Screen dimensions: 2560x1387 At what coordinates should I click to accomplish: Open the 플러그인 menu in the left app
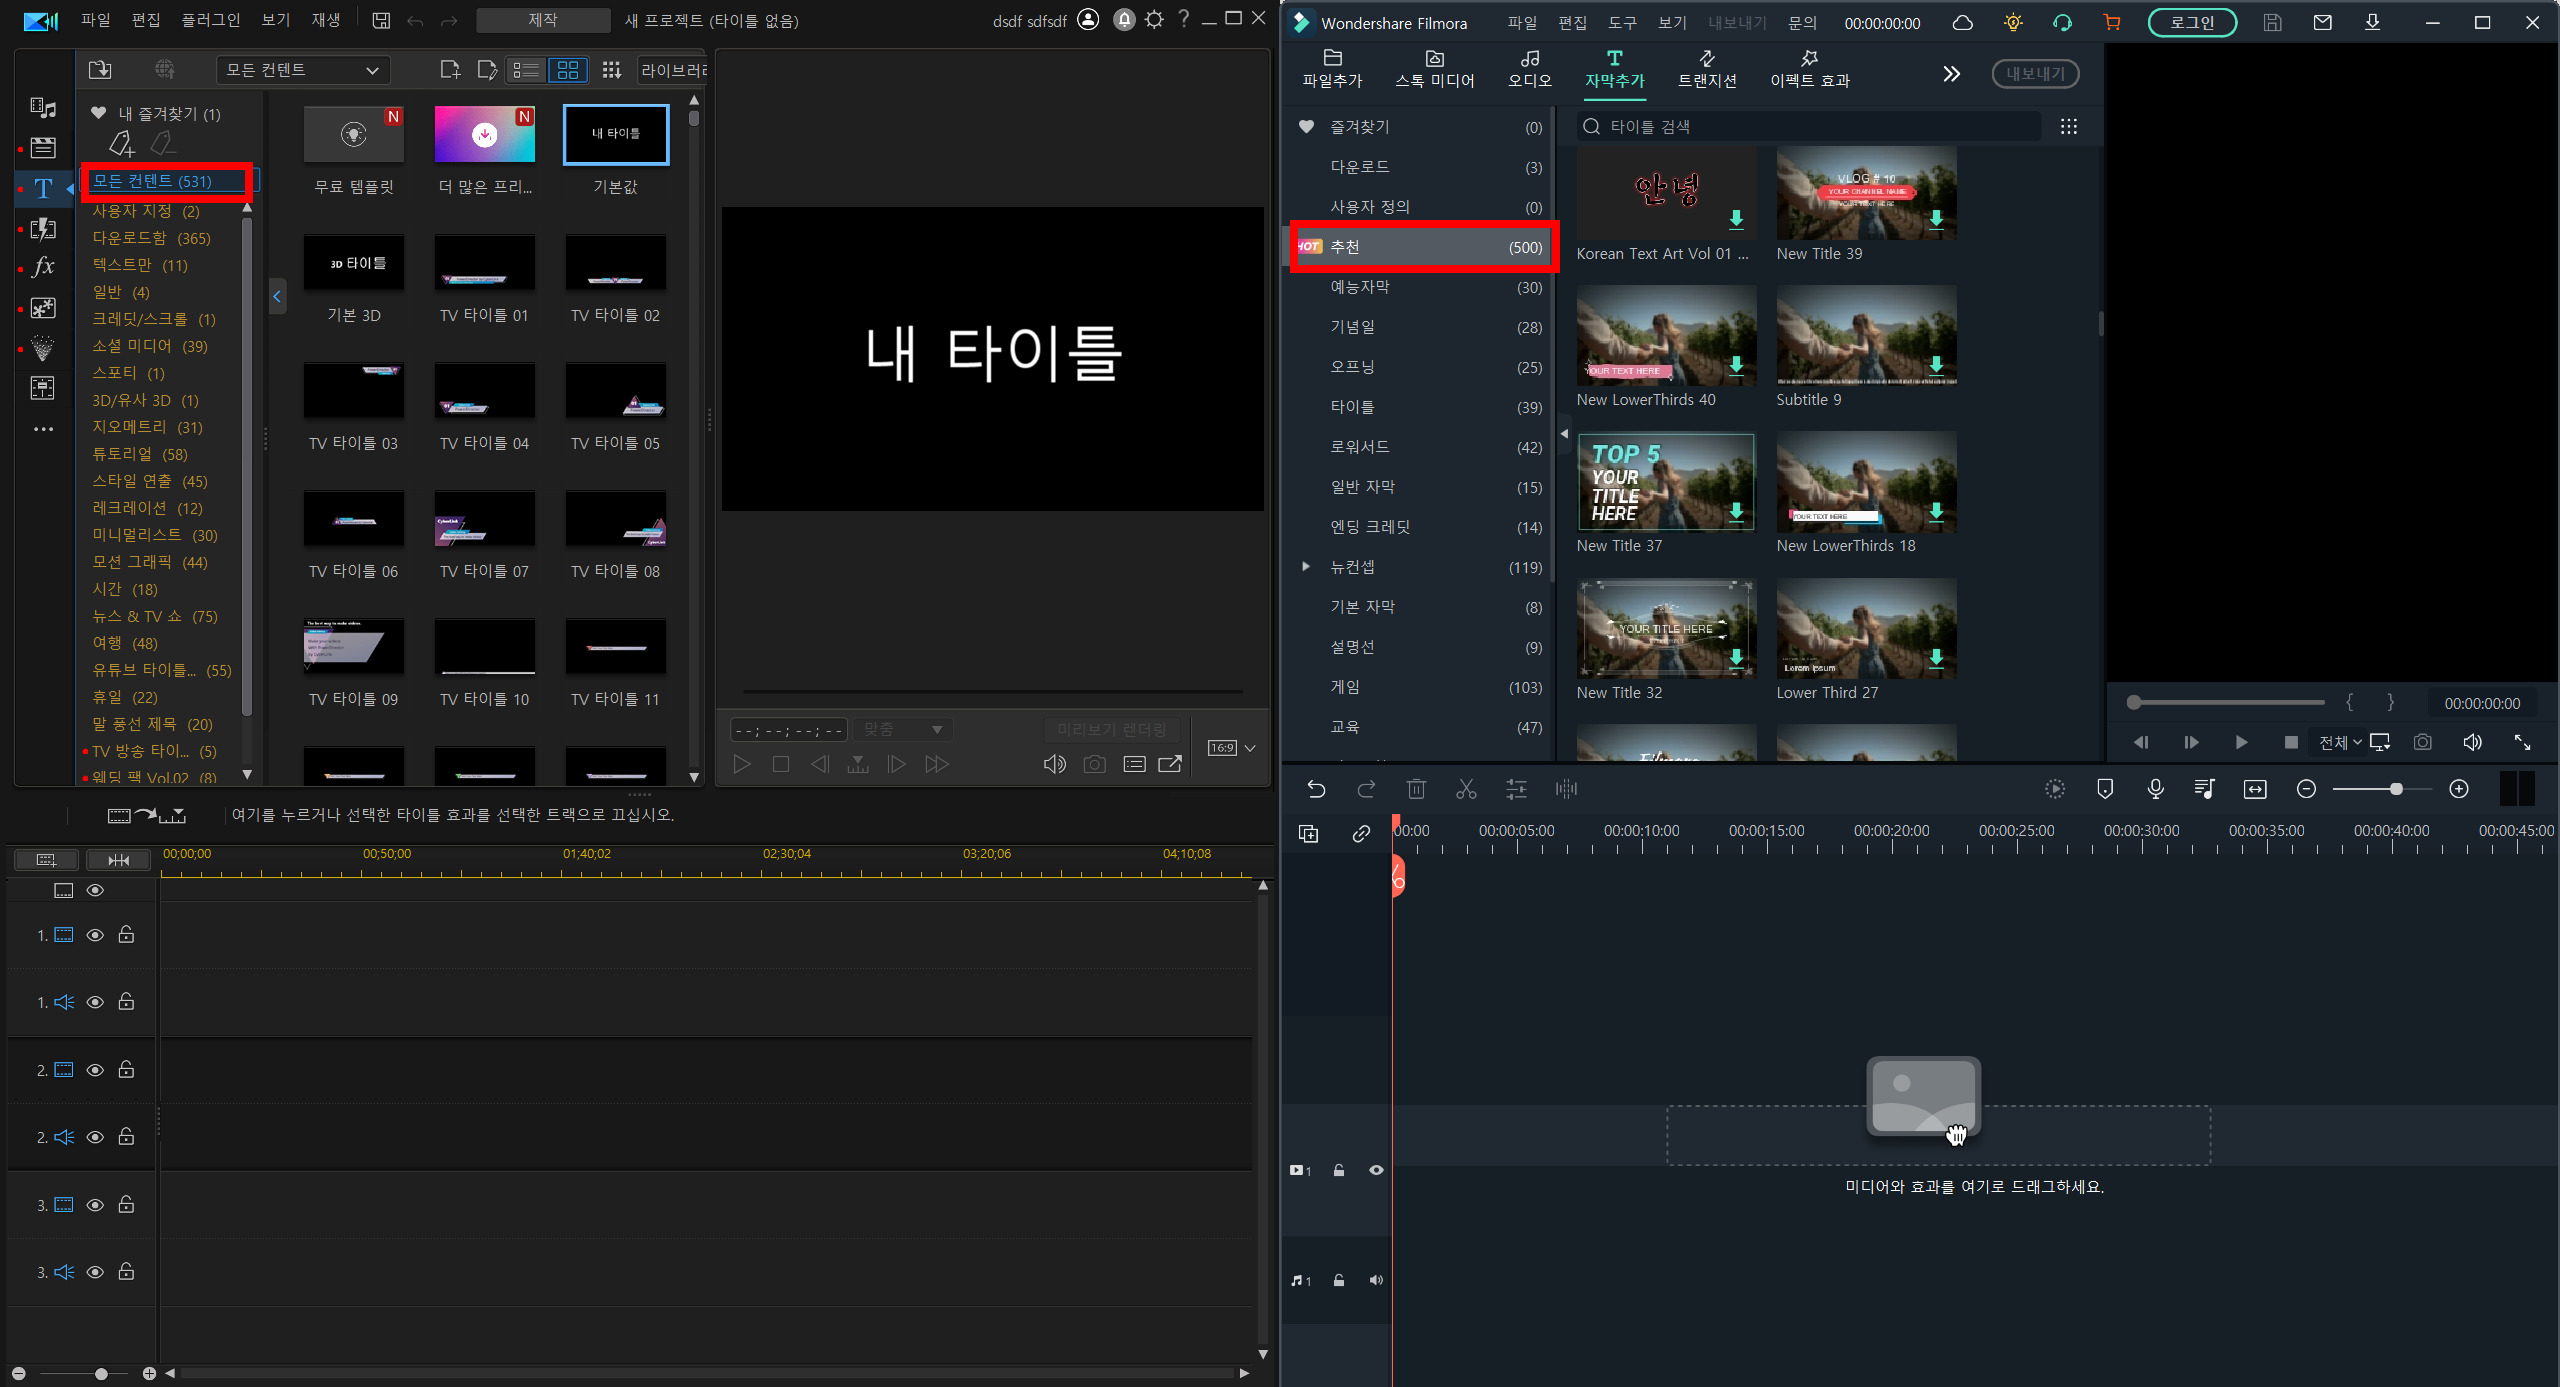point(211,19)
